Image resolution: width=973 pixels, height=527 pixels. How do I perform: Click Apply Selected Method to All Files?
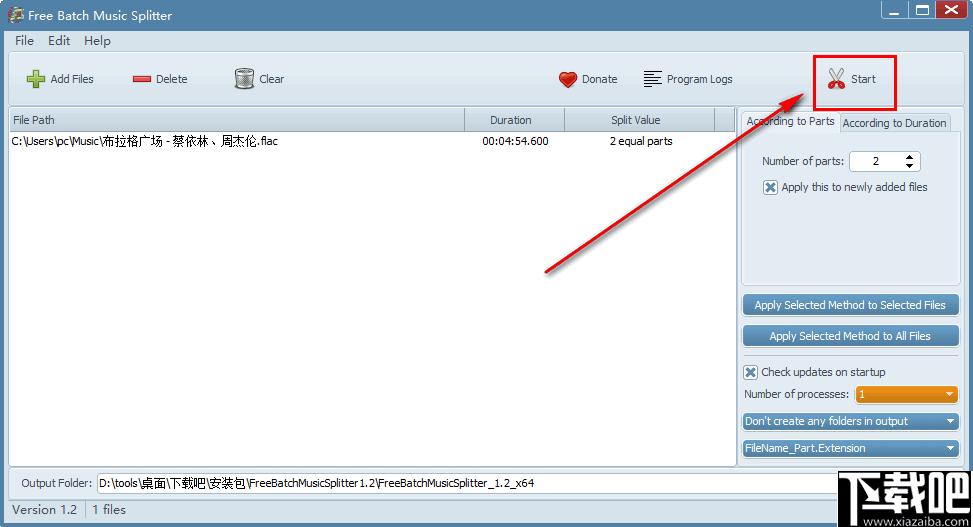coord(850,336)
